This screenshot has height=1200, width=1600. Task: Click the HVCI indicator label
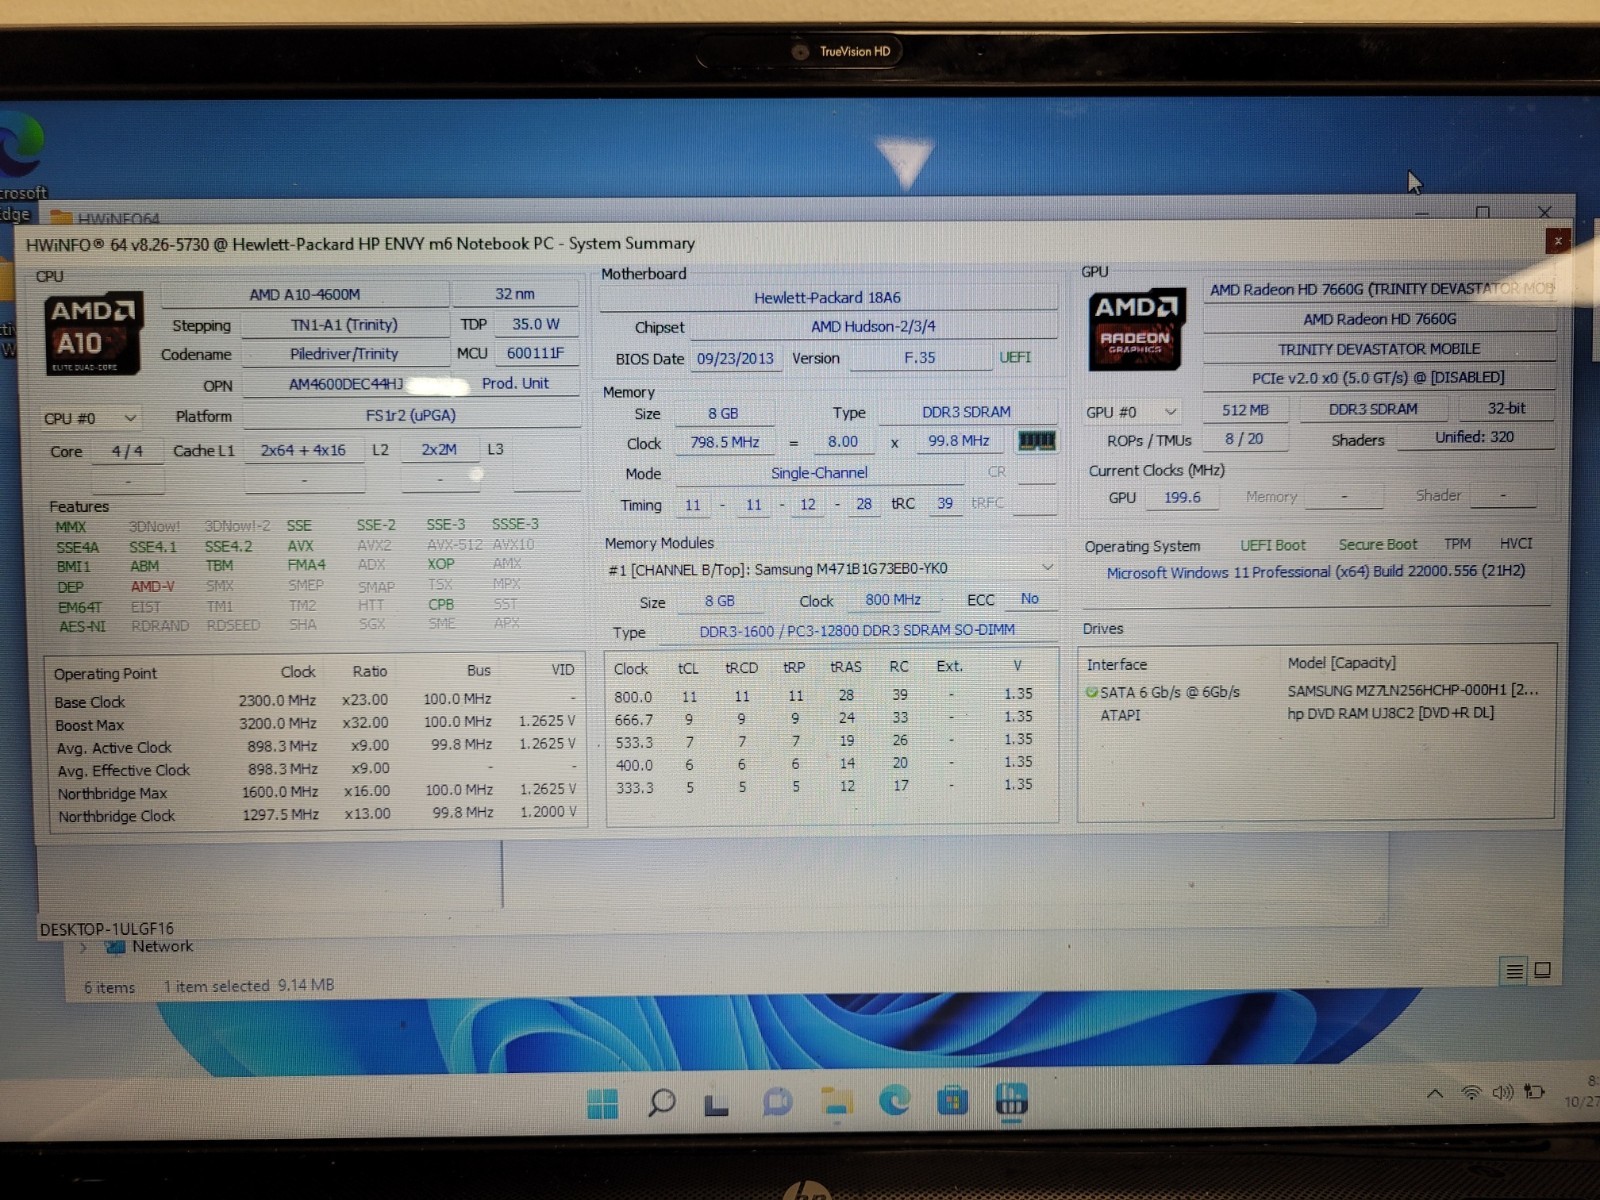click(x=1516, y=543)
